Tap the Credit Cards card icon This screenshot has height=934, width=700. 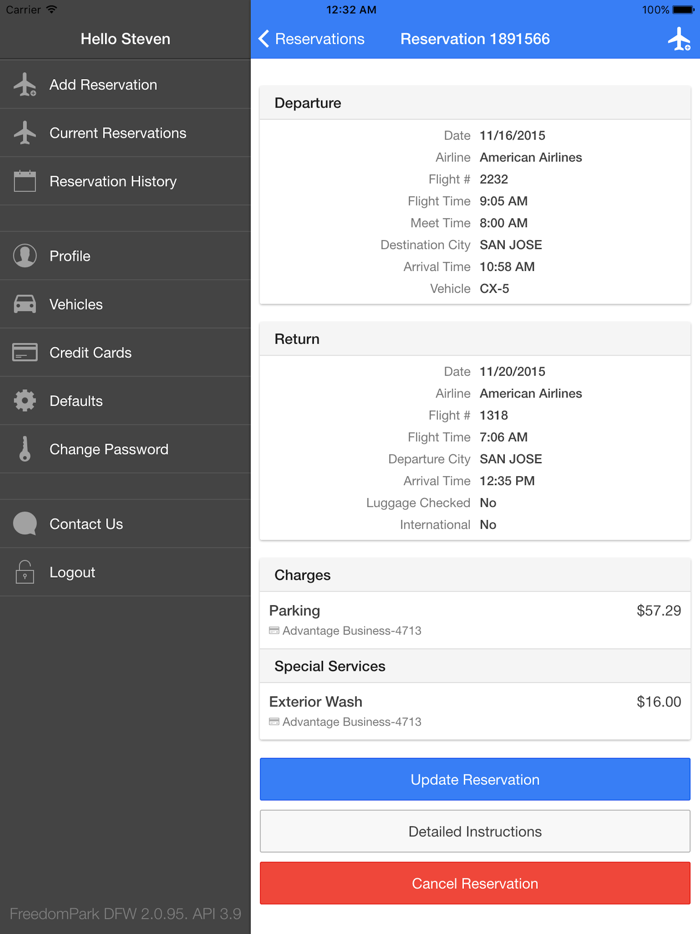(25, 352)
